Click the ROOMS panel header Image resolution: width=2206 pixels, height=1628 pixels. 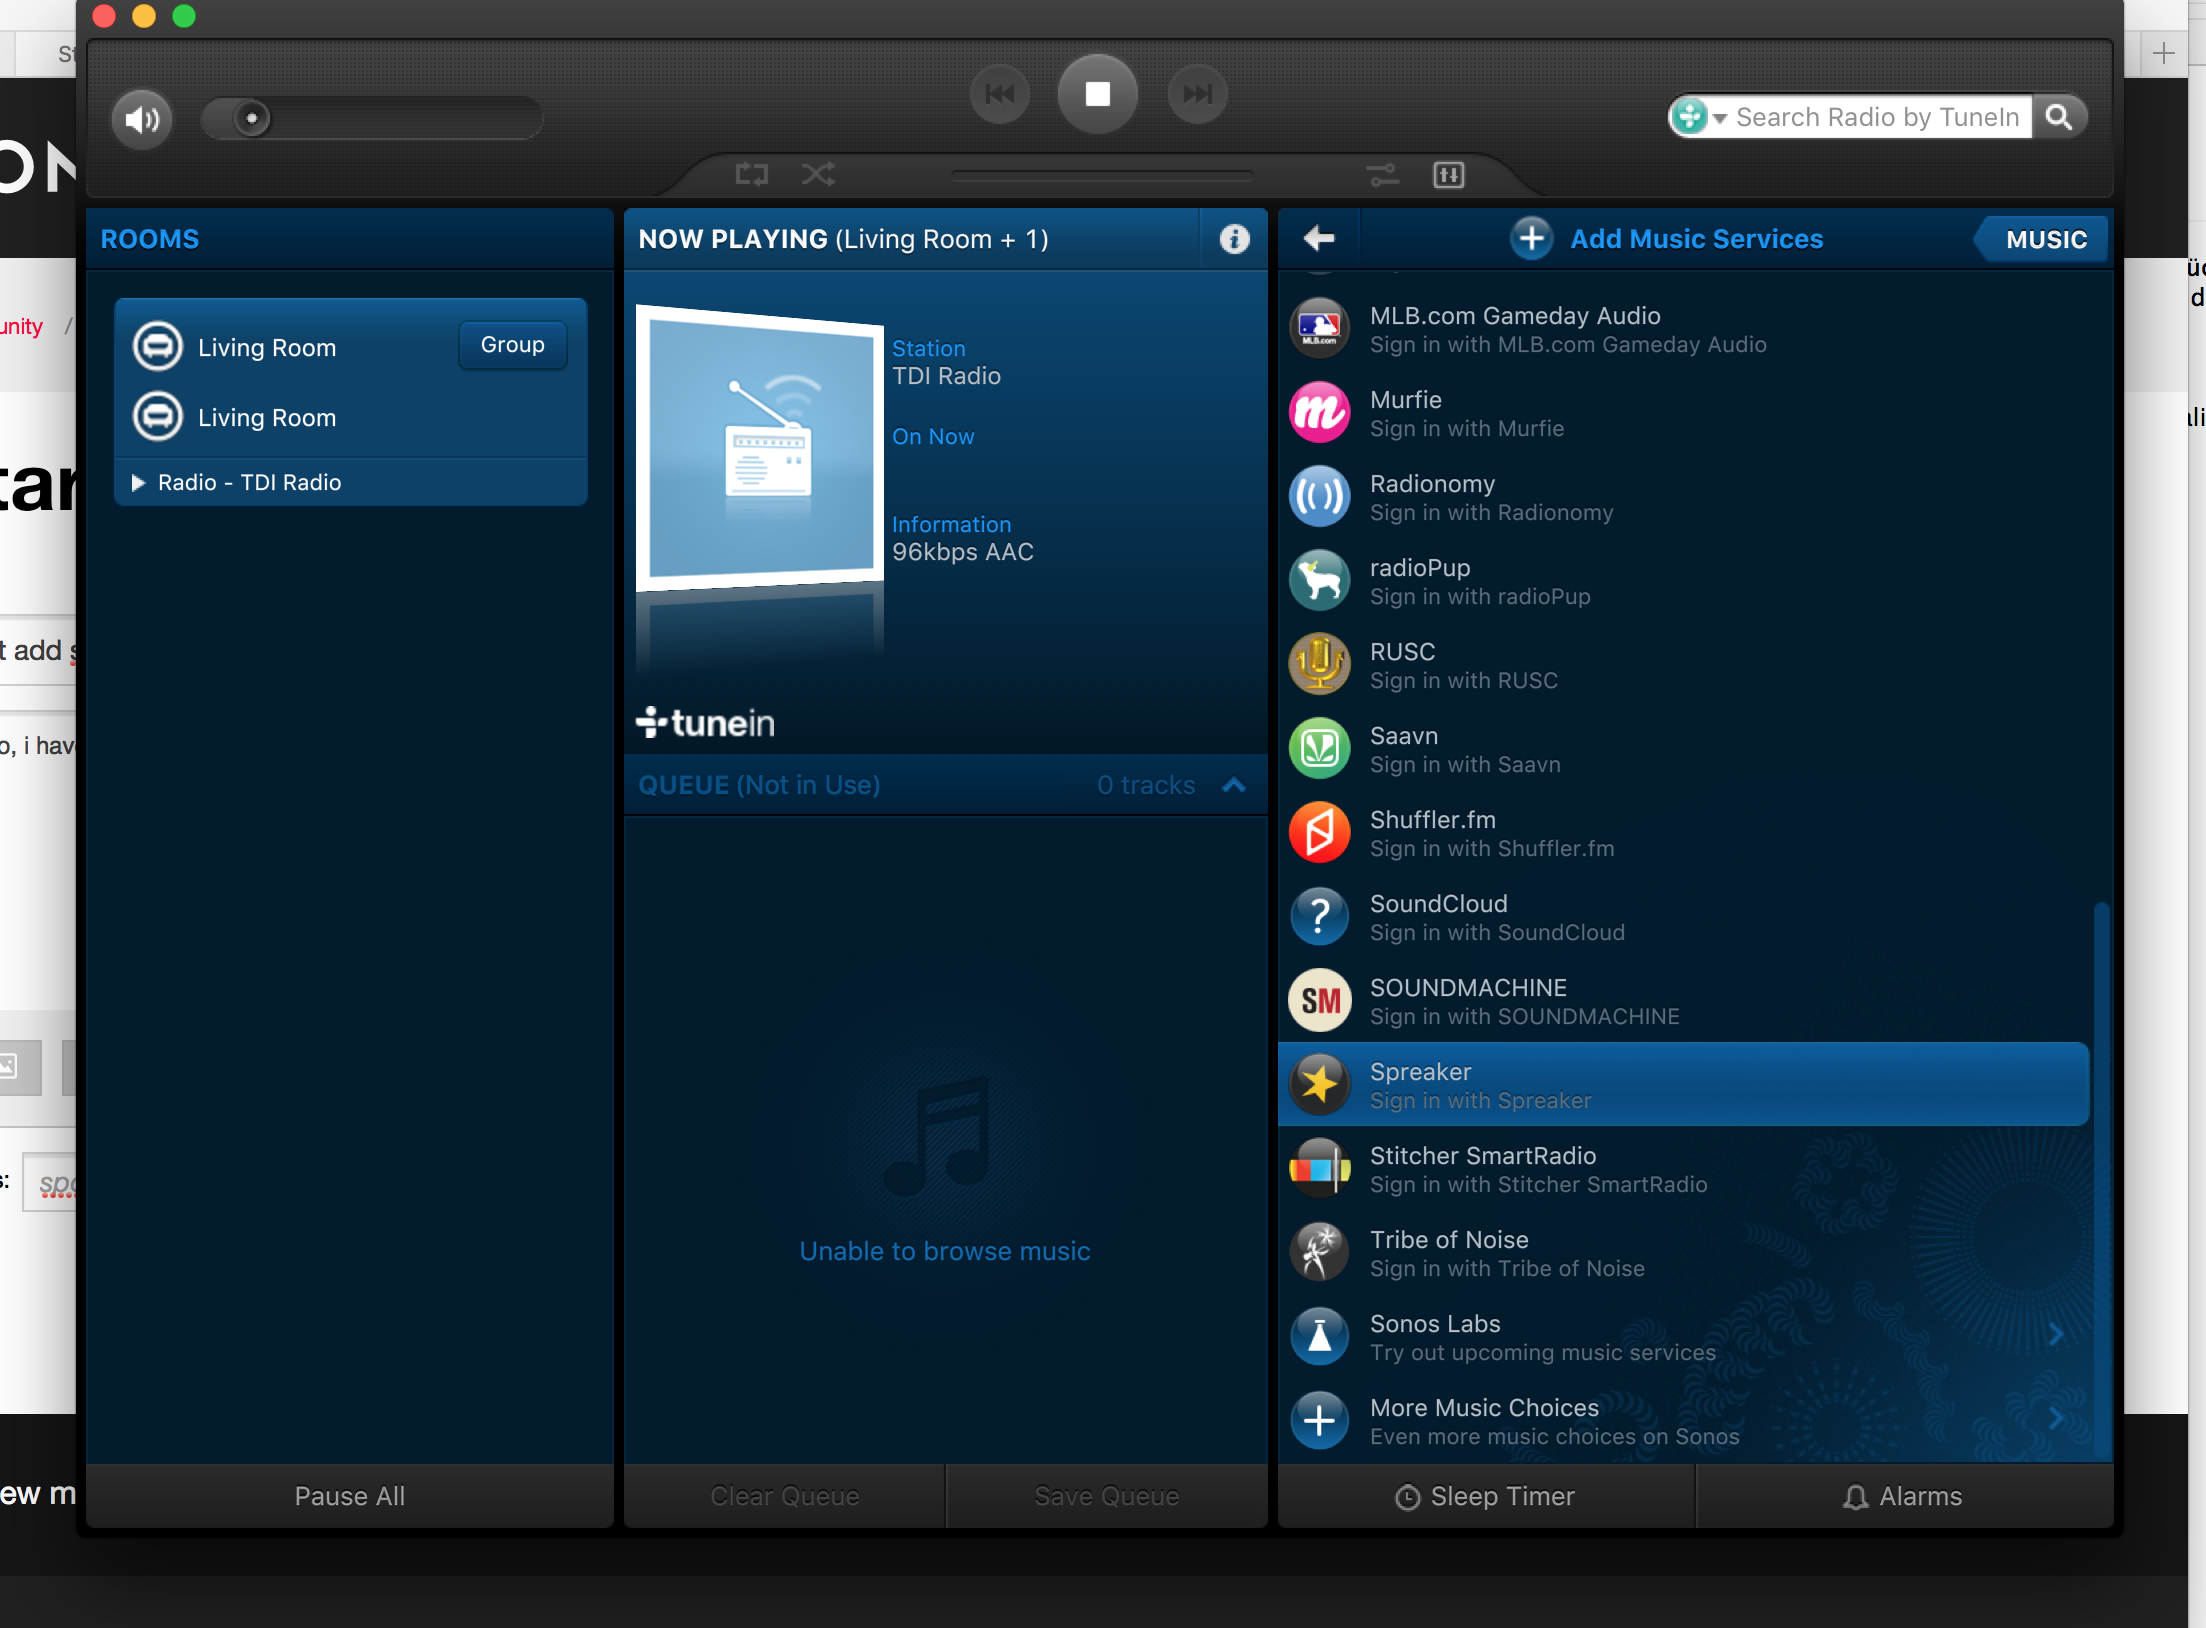point(349,239)
